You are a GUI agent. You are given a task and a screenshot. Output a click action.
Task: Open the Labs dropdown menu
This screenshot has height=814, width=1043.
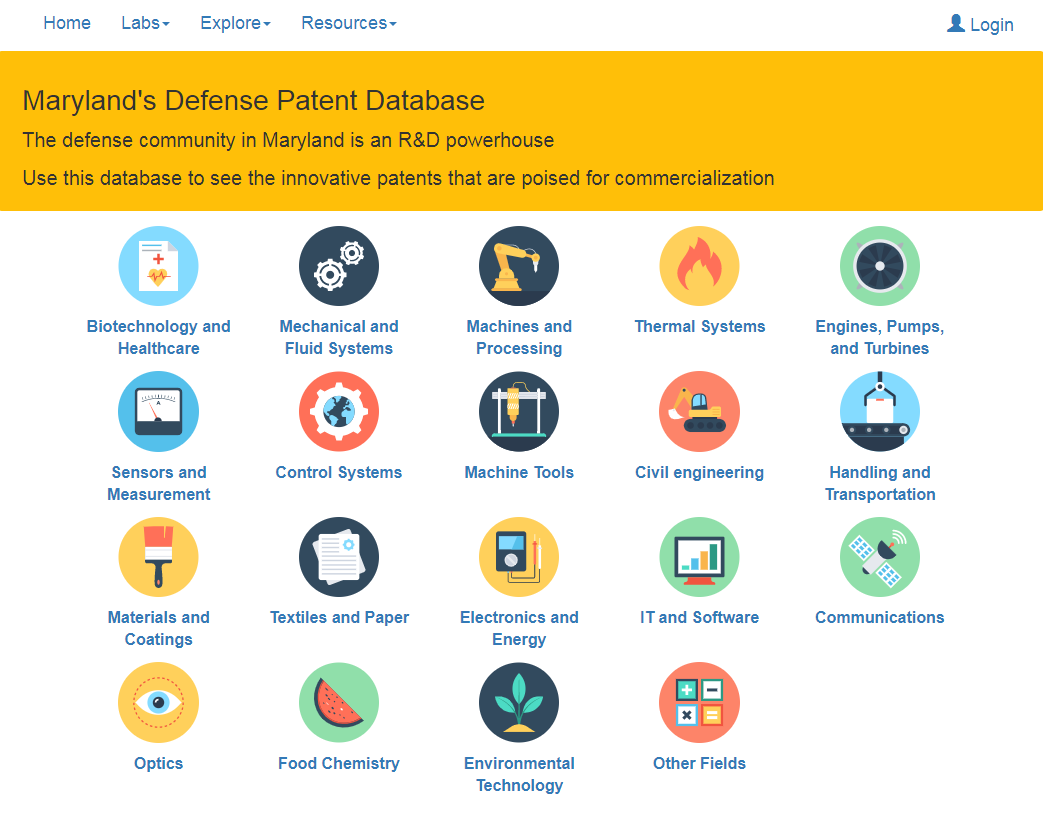click(145, 23)
